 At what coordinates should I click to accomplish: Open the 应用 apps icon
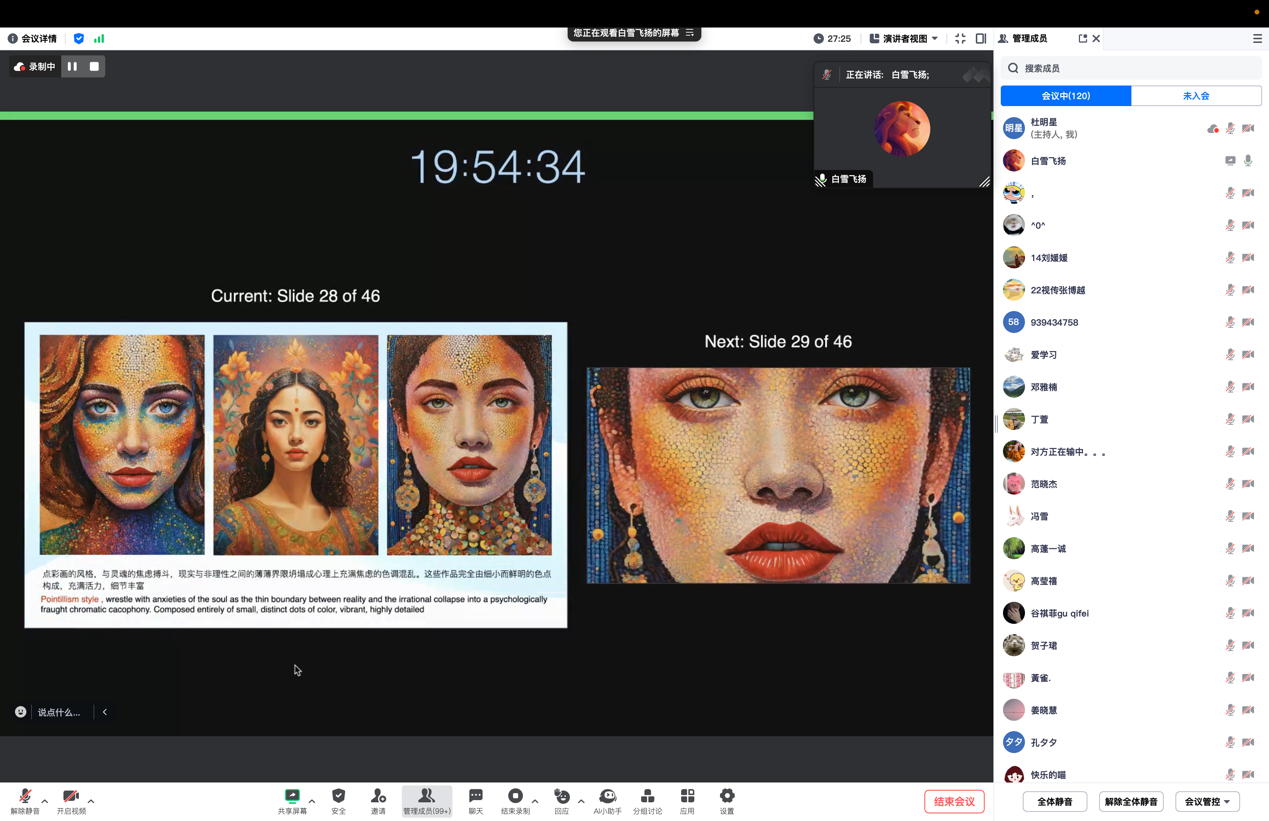coord(687,801)
